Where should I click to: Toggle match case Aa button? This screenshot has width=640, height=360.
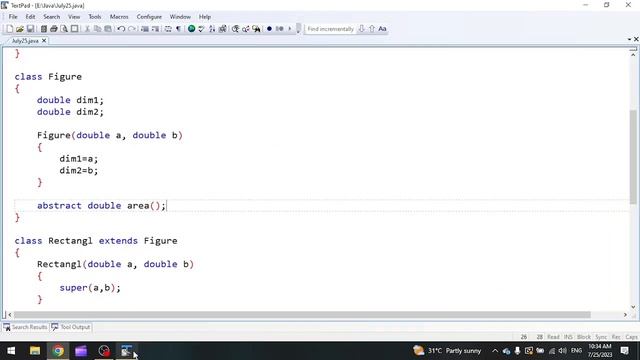click(382, 29)
